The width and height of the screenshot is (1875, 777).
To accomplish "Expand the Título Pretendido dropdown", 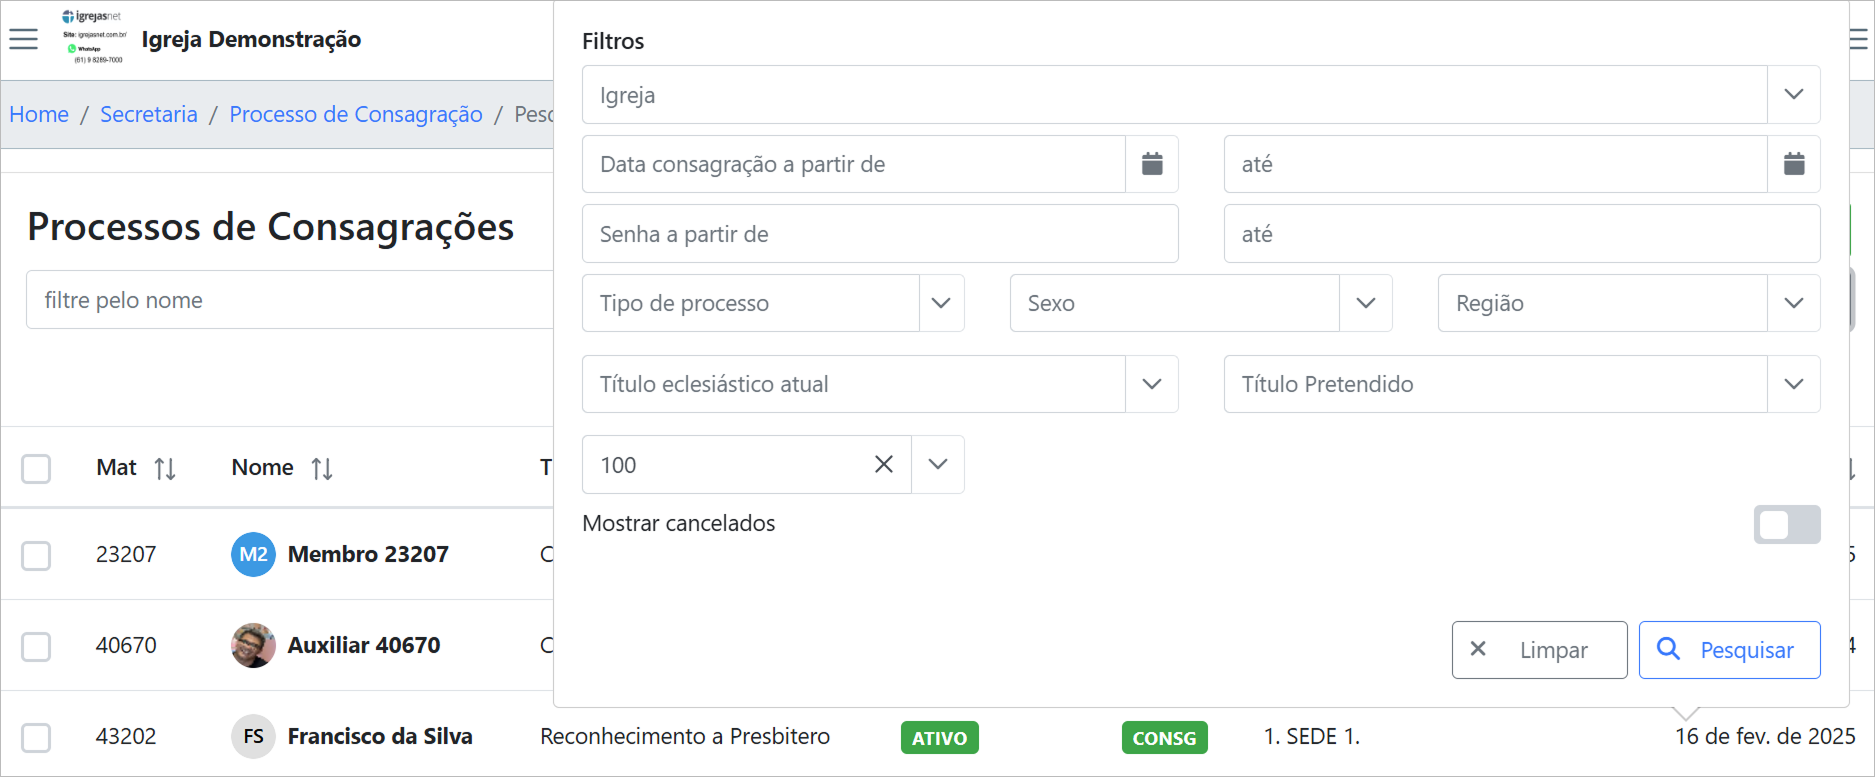I will (x=1793, y=384).
